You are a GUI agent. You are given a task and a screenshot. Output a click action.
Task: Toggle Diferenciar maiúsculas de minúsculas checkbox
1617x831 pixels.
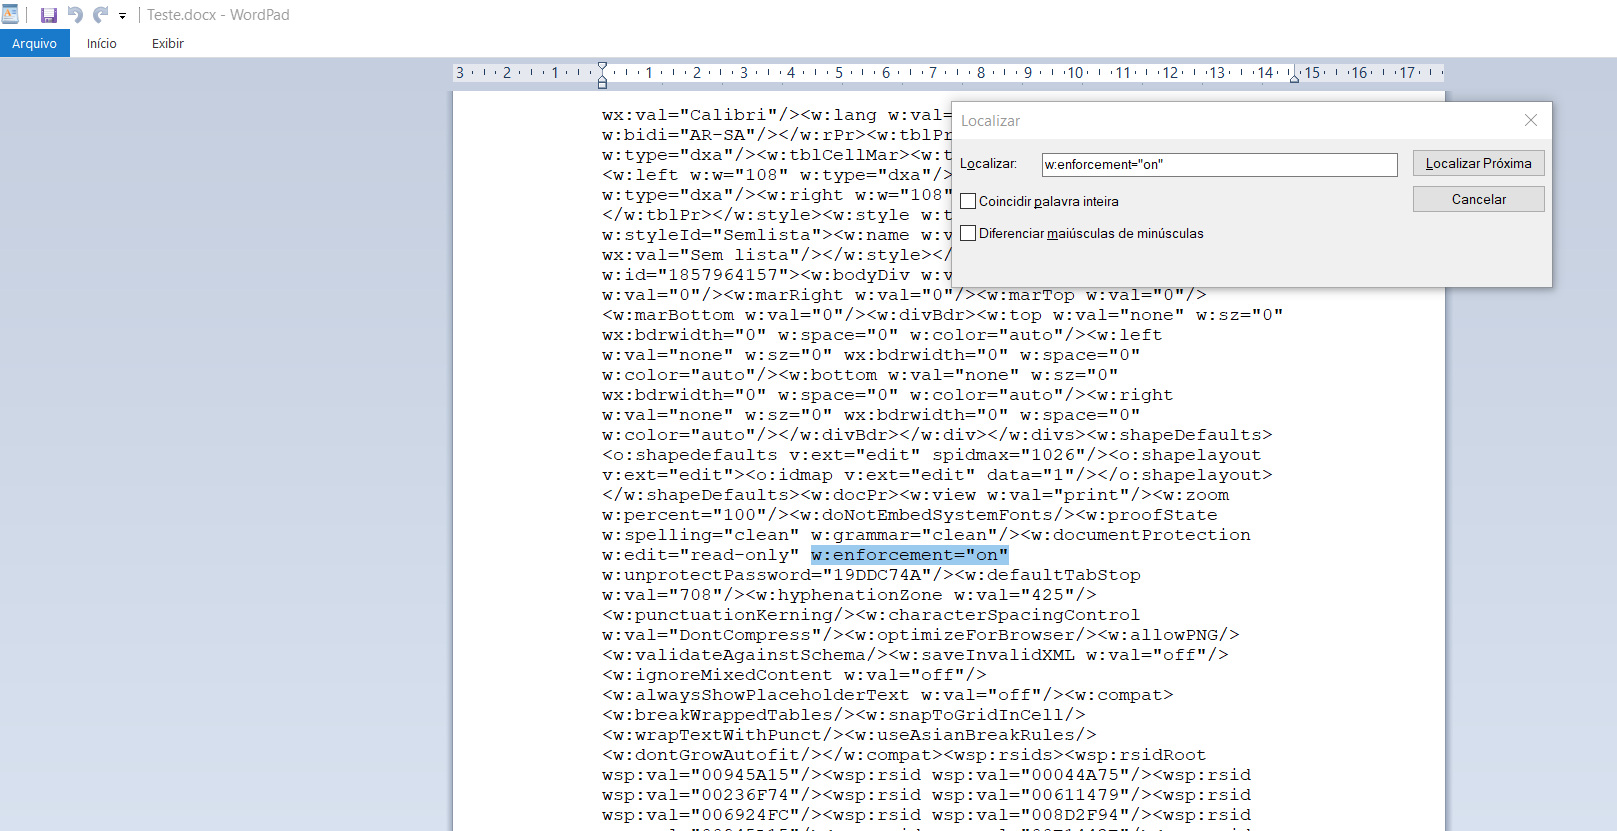968,233
